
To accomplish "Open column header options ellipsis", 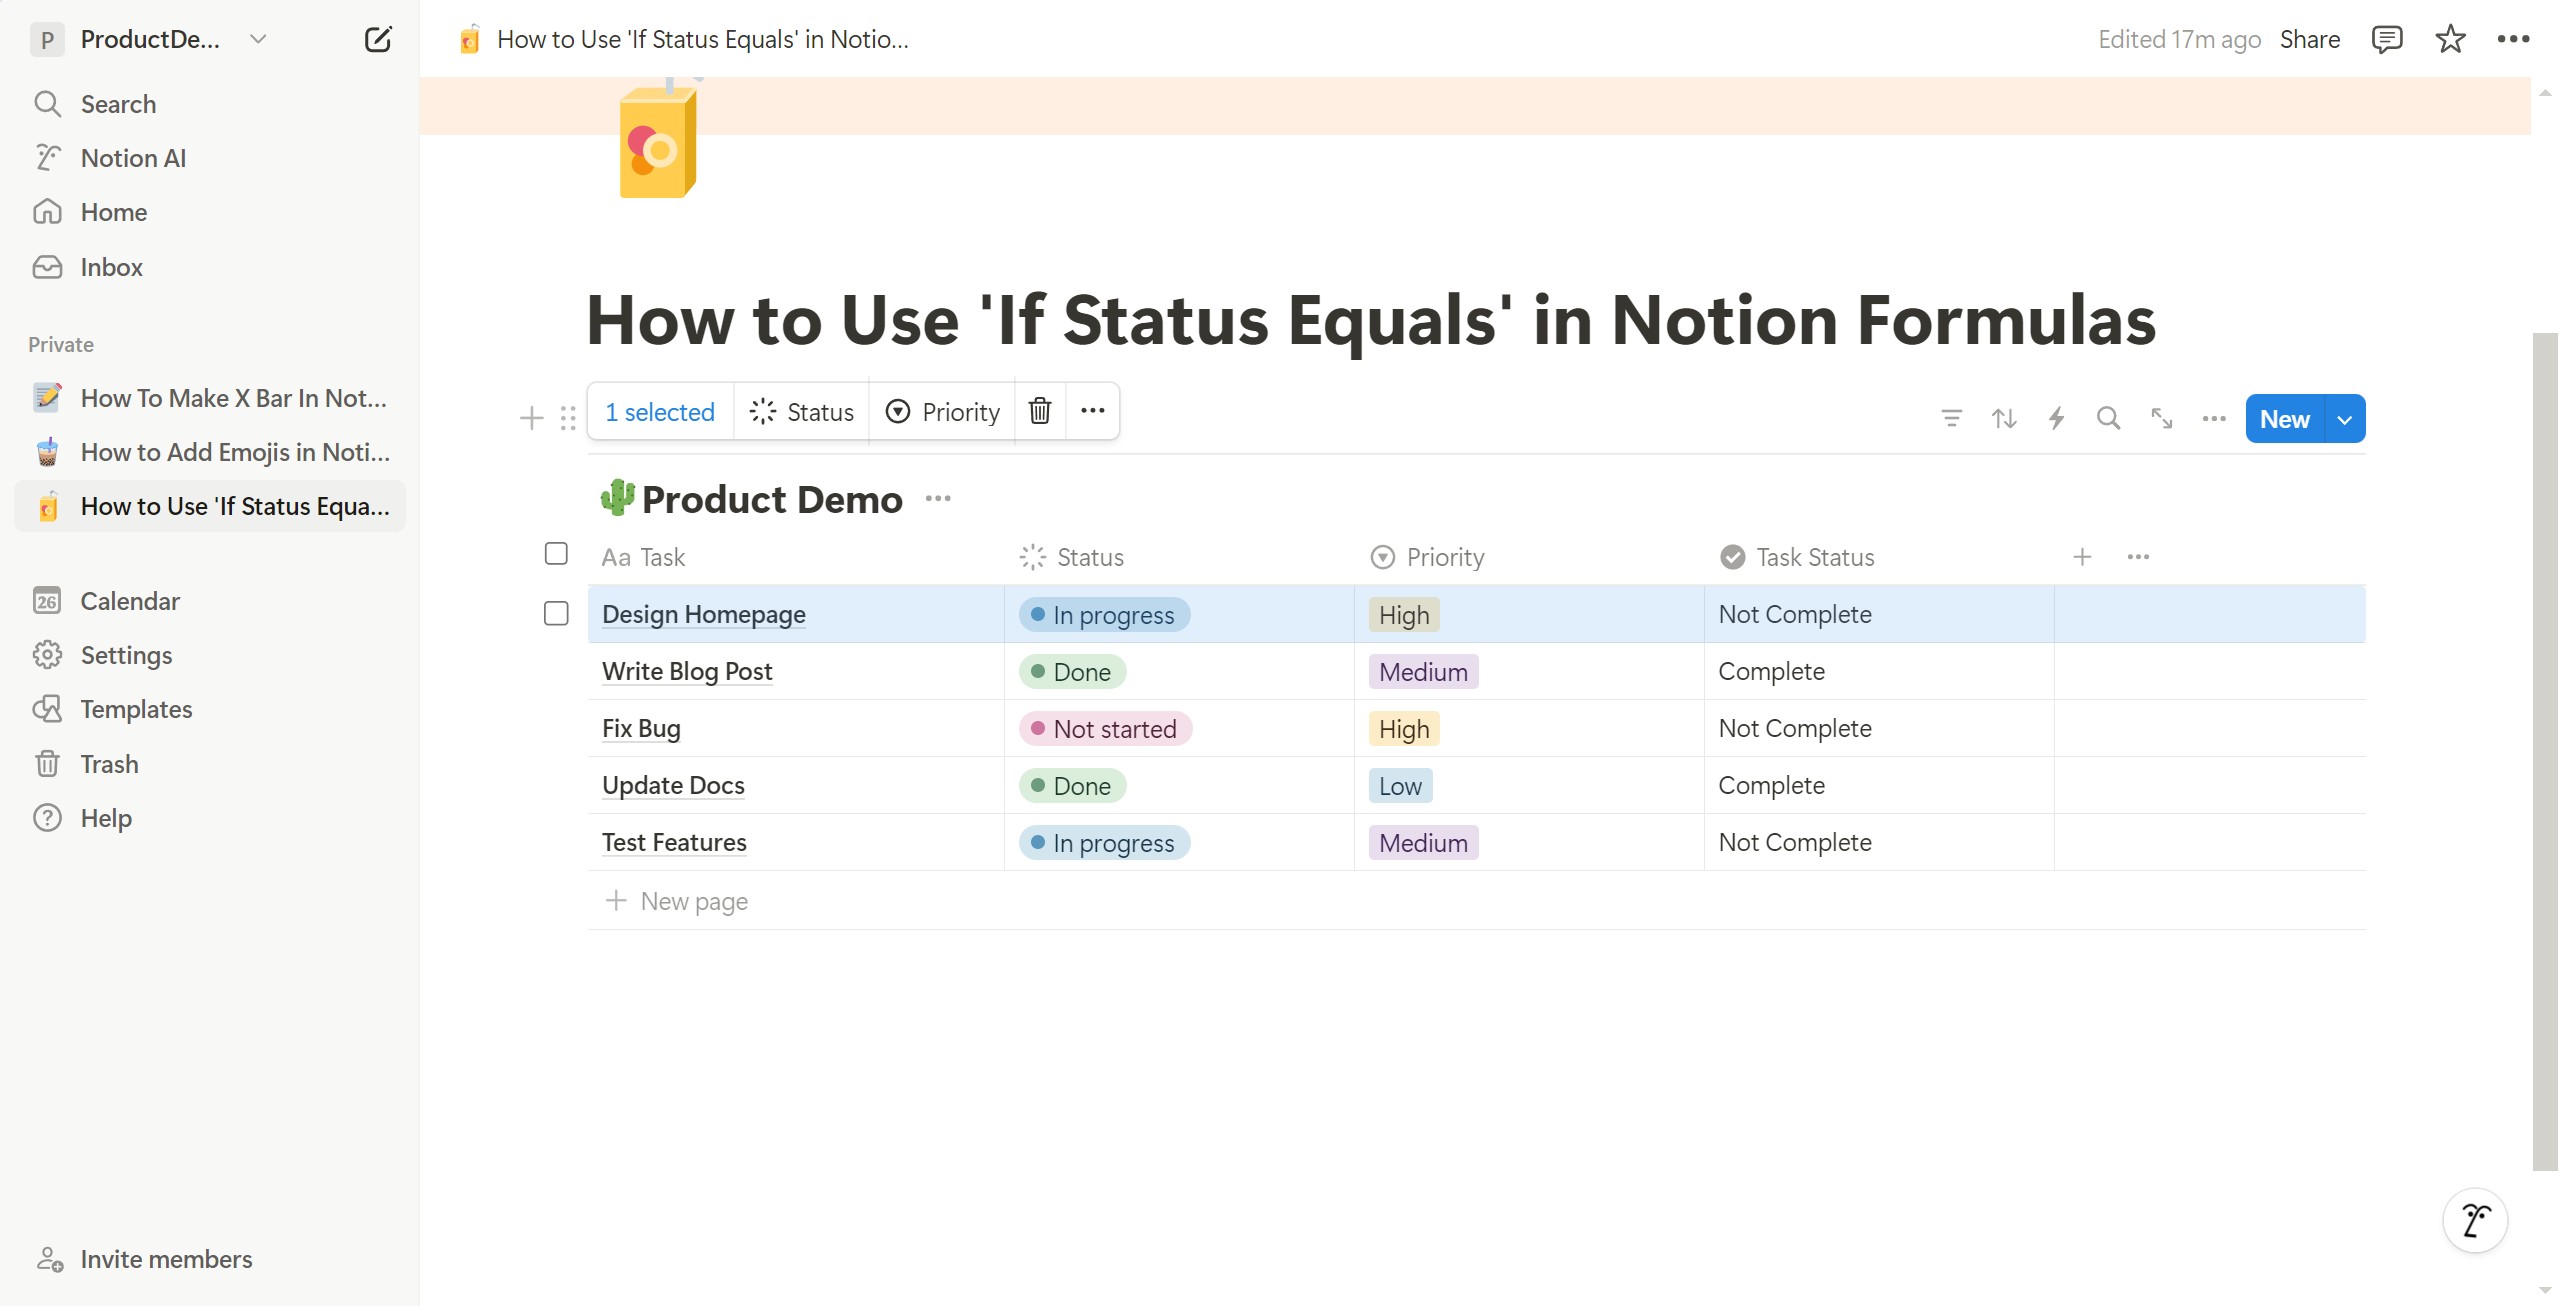I will click(x=2138, y=557).
